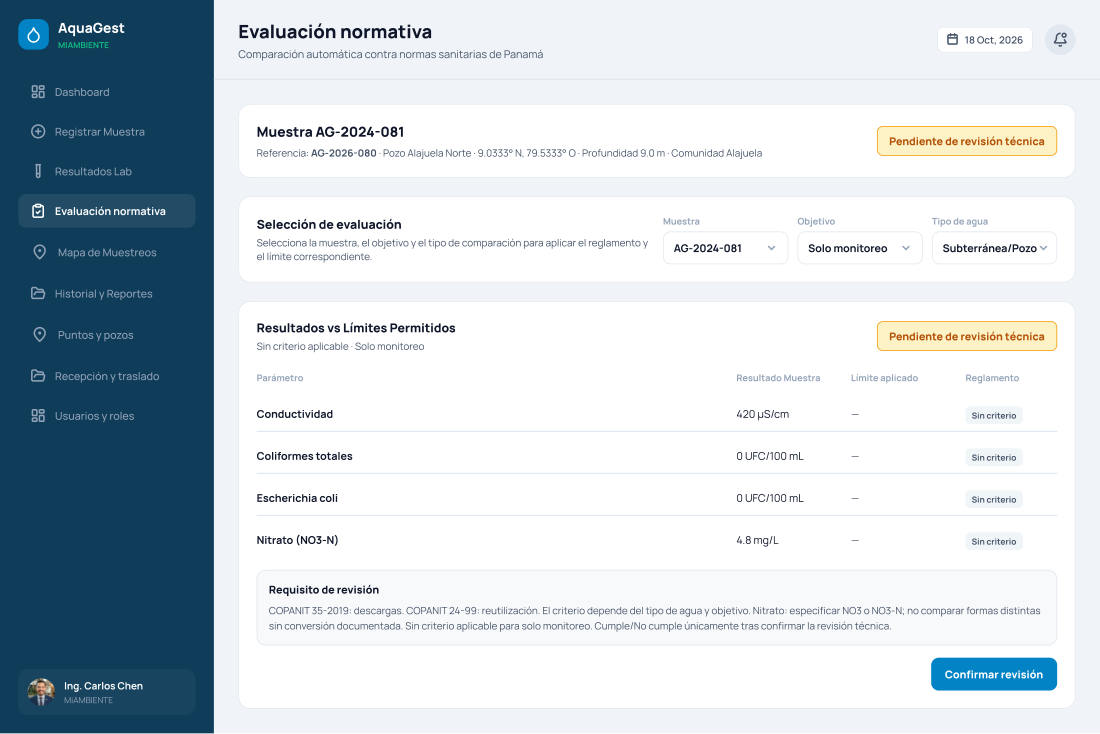This screenshot has height=734, width=1100.
Task: Open the Muestra dropdown showing AG-2024-081
Action: point(725,248)
